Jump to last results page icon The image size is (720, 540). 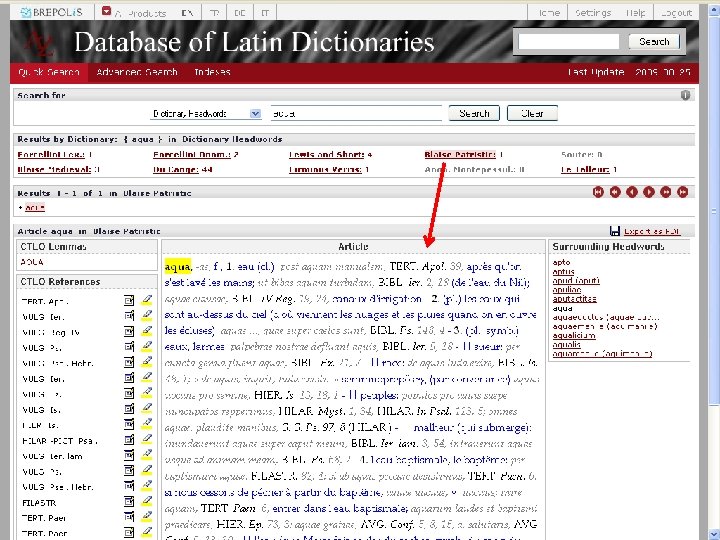[682, 192]
